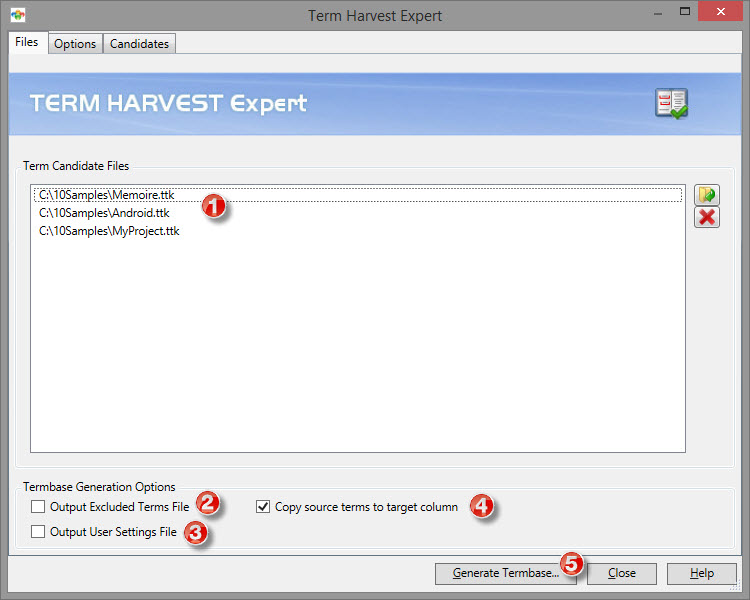Maximize the Term Harvest Expert window
Screen dimensions: 750x600
(x=685, y=11)
